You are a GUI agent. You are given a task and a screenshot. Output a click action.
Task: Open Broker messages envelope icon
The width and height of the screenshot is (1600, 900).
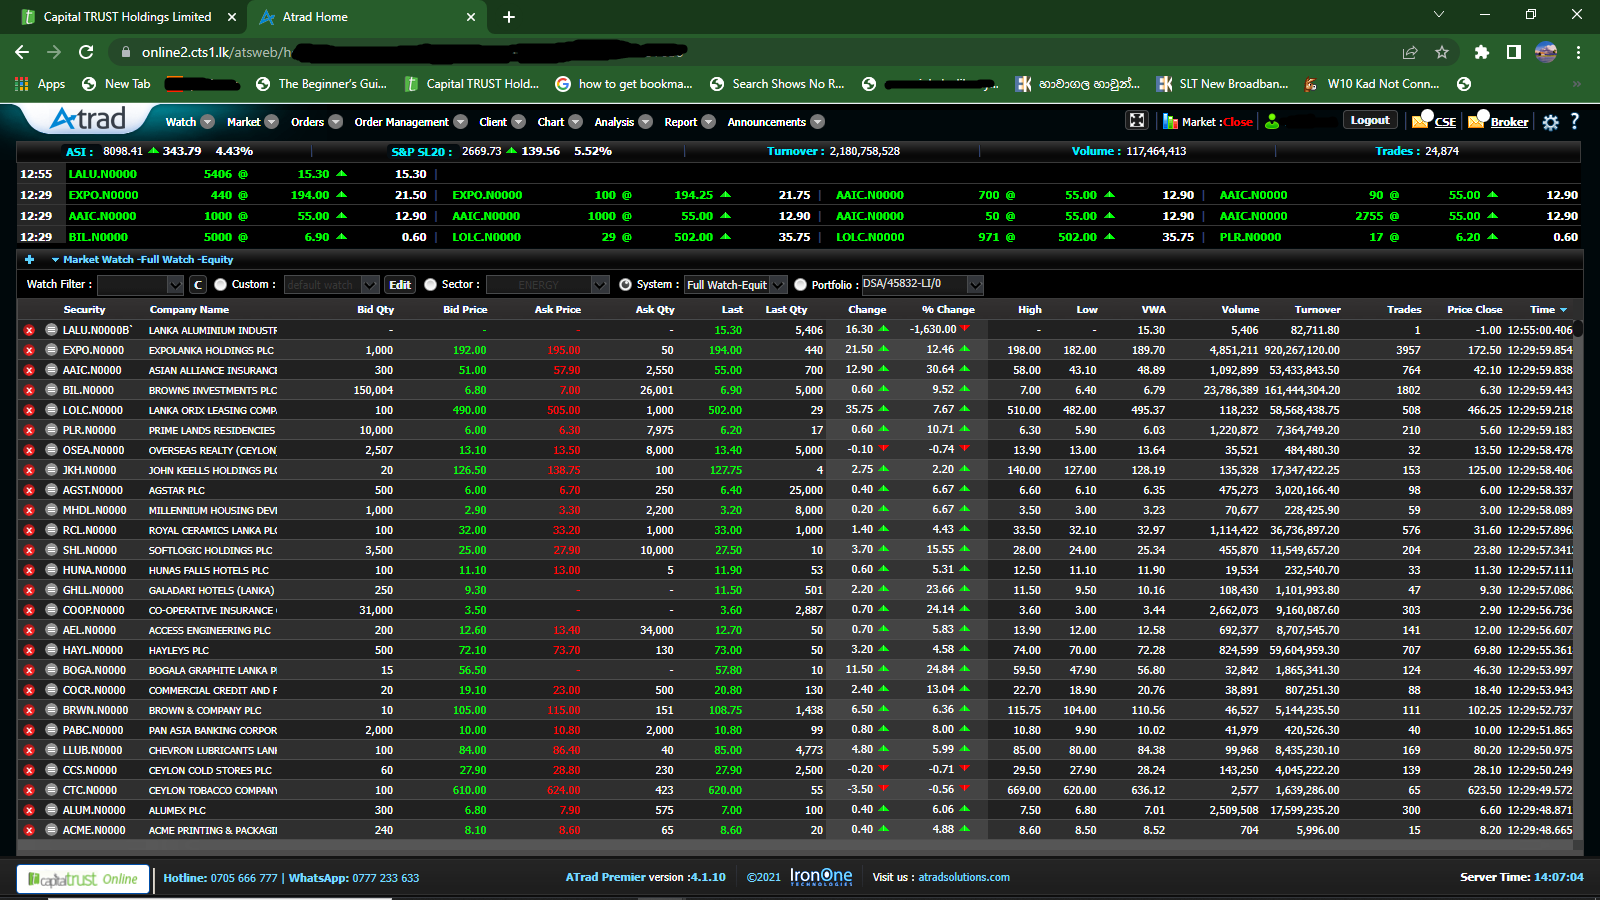click(x=1476, y=121)
